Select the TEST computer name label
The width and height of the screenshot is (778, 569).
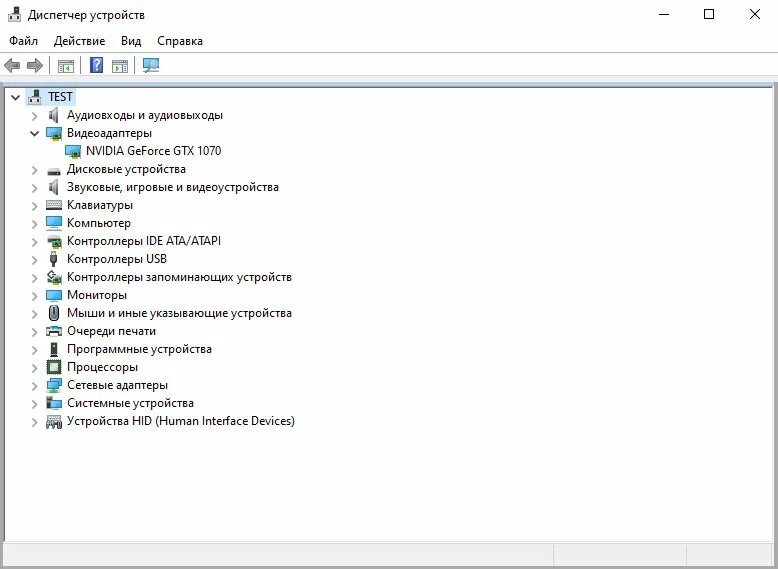[60, 97]
